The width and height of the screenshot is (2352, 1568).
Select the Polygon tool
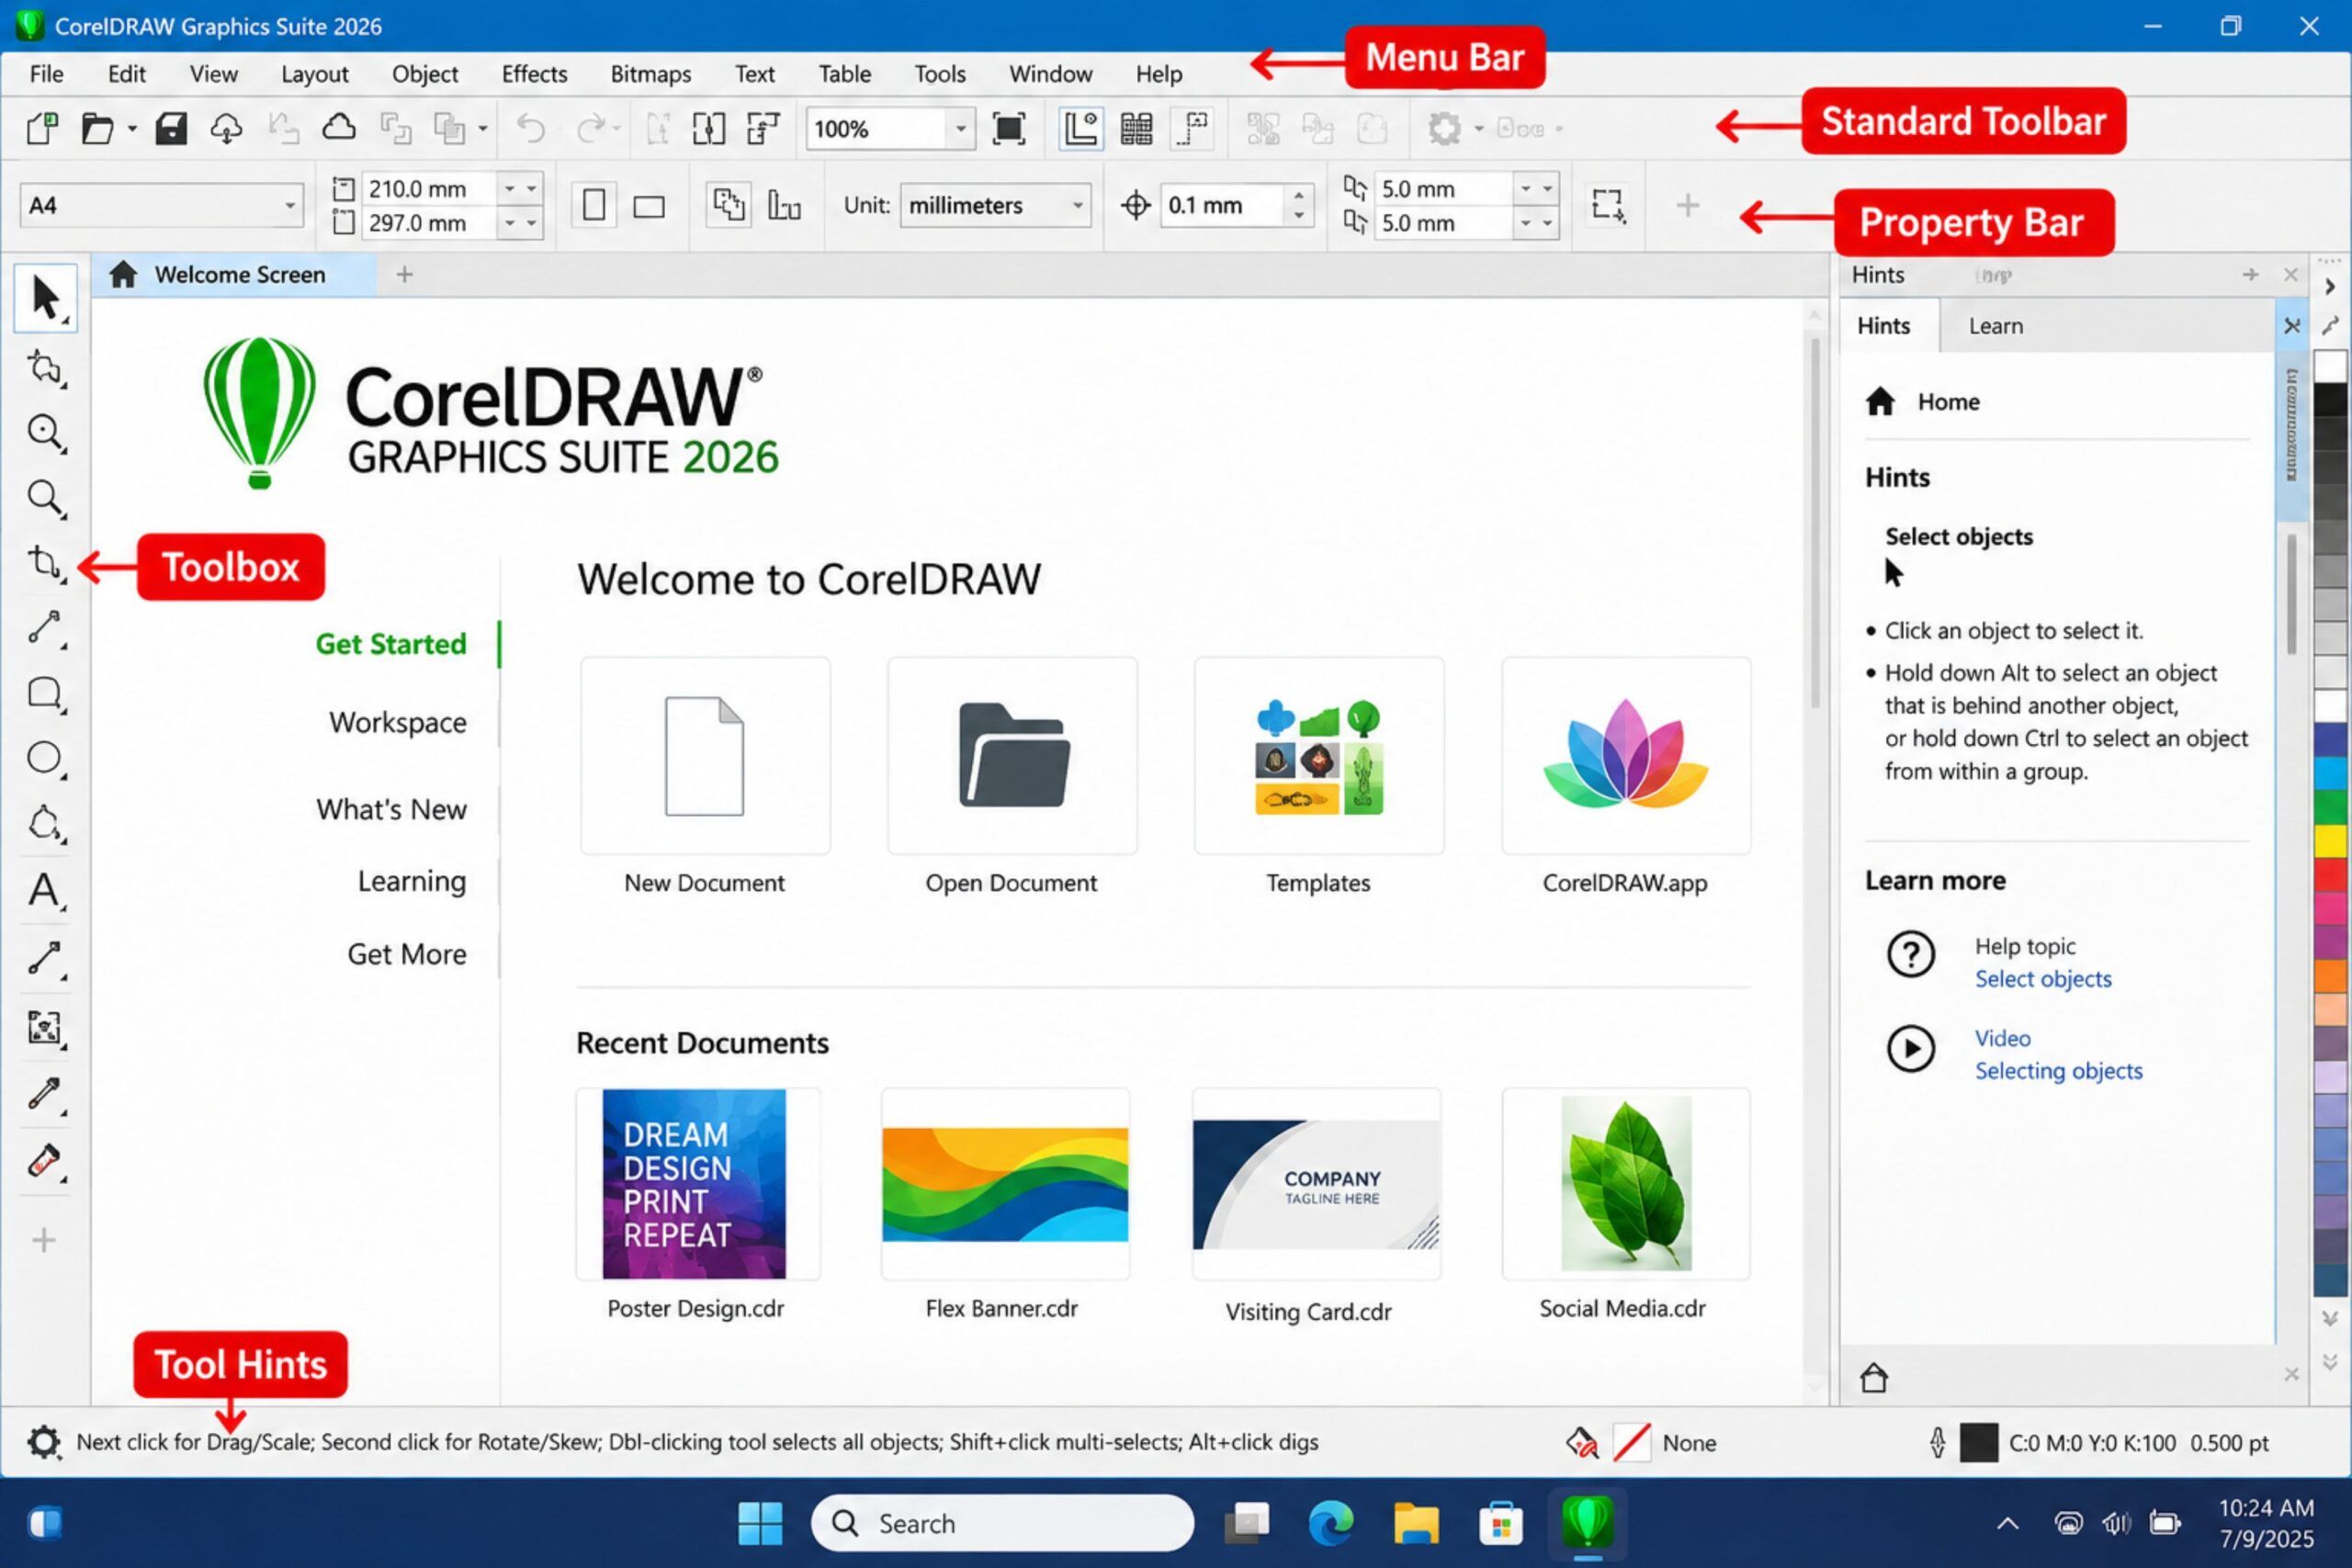[x=45, y=824]
